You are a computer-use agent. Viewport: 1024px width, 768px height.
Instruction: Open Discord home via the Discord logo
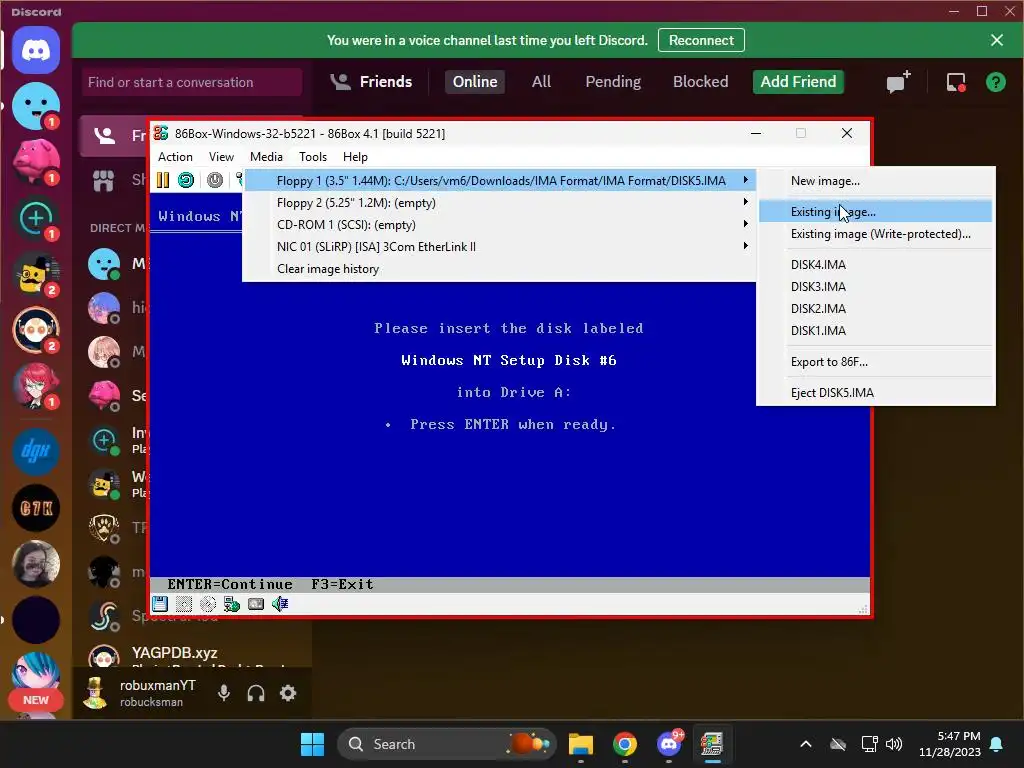pos(36,50)
